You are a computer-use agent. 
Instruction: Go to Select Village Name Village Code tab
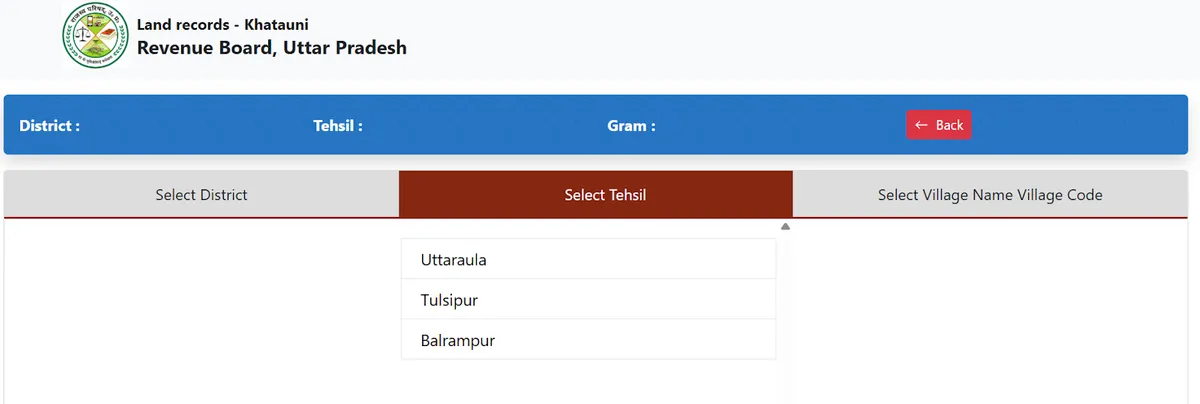coord(990,194)
